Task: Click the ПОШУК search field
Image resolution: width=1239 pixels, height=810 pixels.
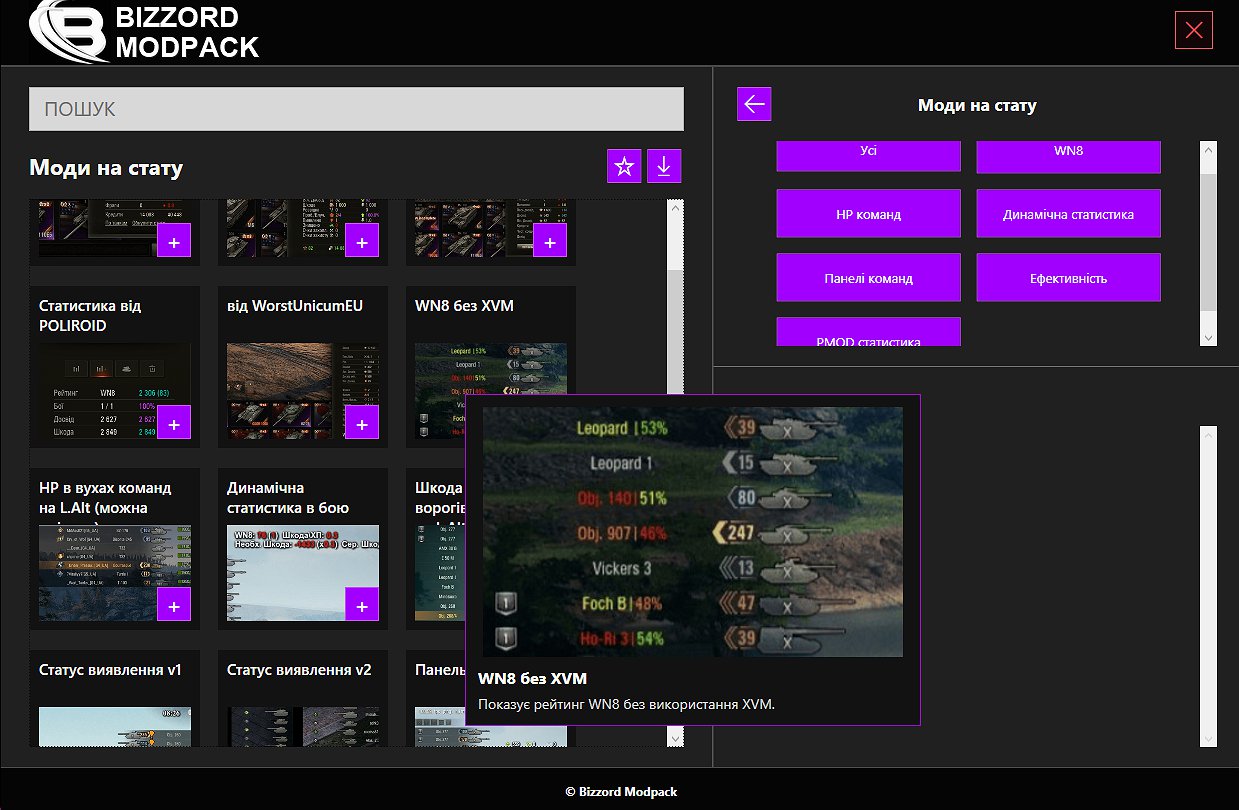Action: [x=356, y=109]
